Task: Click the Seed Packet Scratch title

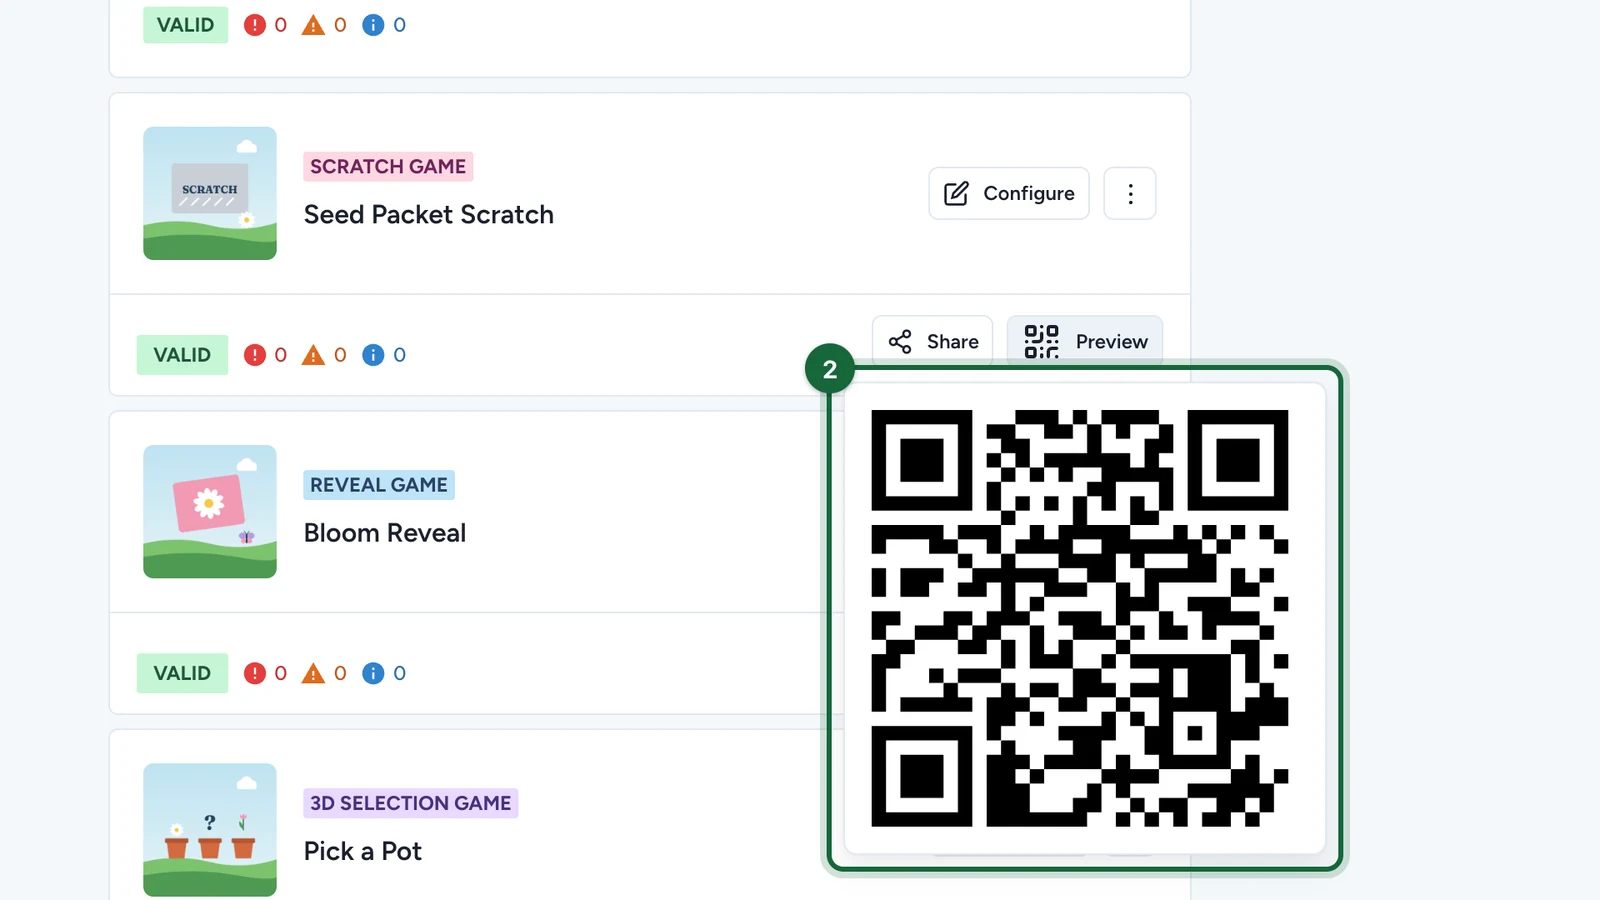Action: point(429,215)
